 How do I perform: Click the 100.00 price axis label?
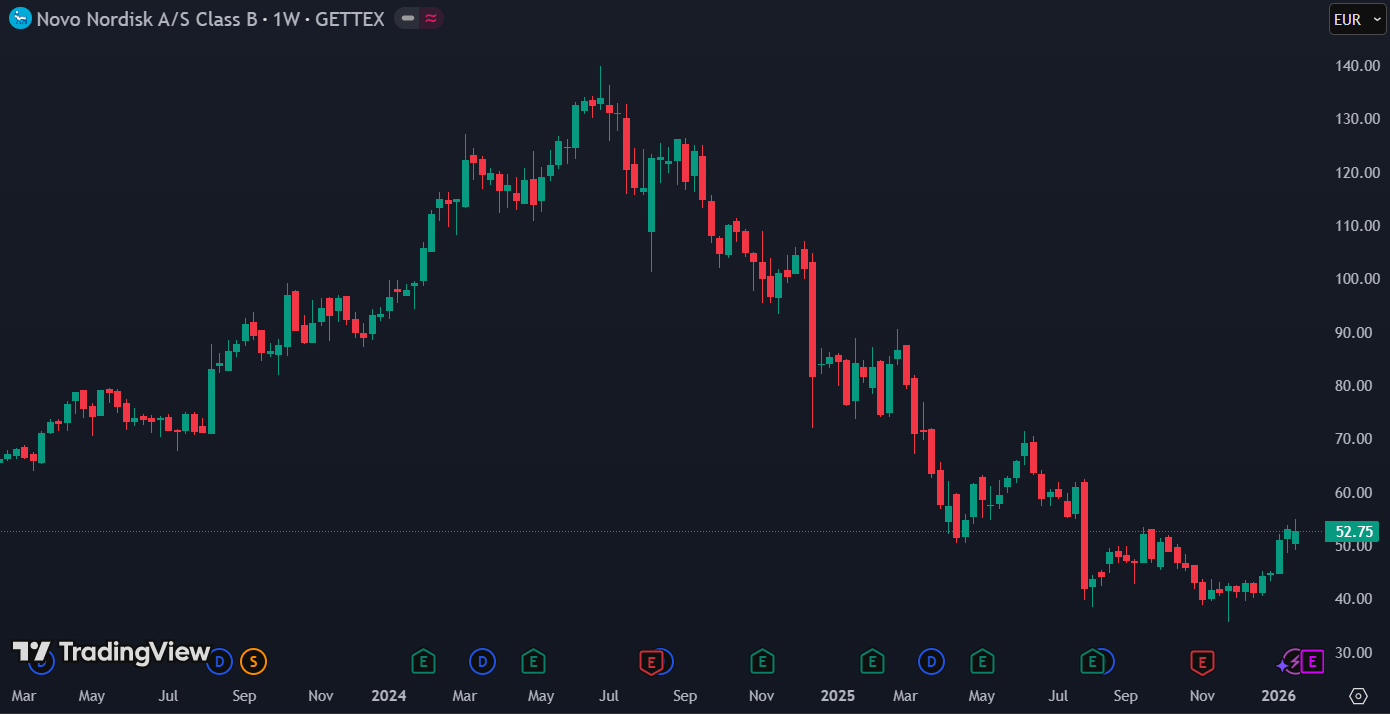click(1358, 279)
